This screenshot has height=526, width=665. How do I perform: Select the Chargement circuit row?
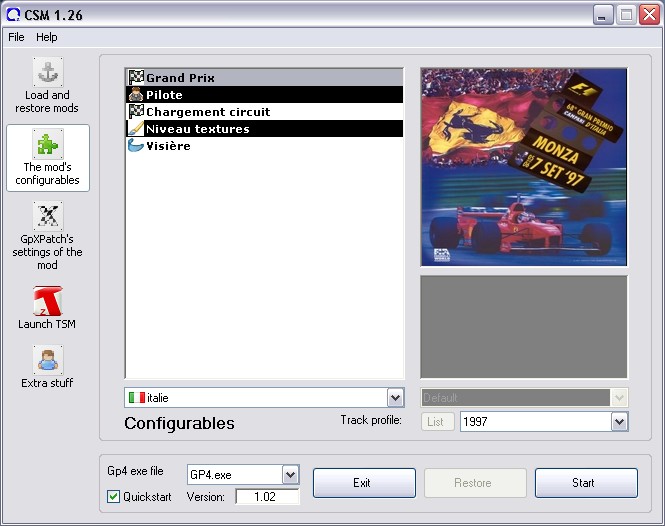pyautogui.click(x=265, y=111)
